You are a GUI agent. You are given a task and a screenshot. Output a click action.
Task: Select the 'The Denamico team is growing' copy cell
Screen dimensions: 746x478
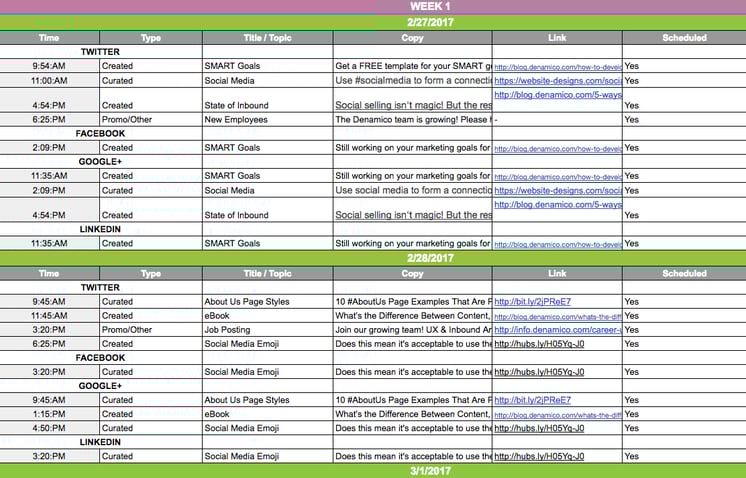point(412,120)
